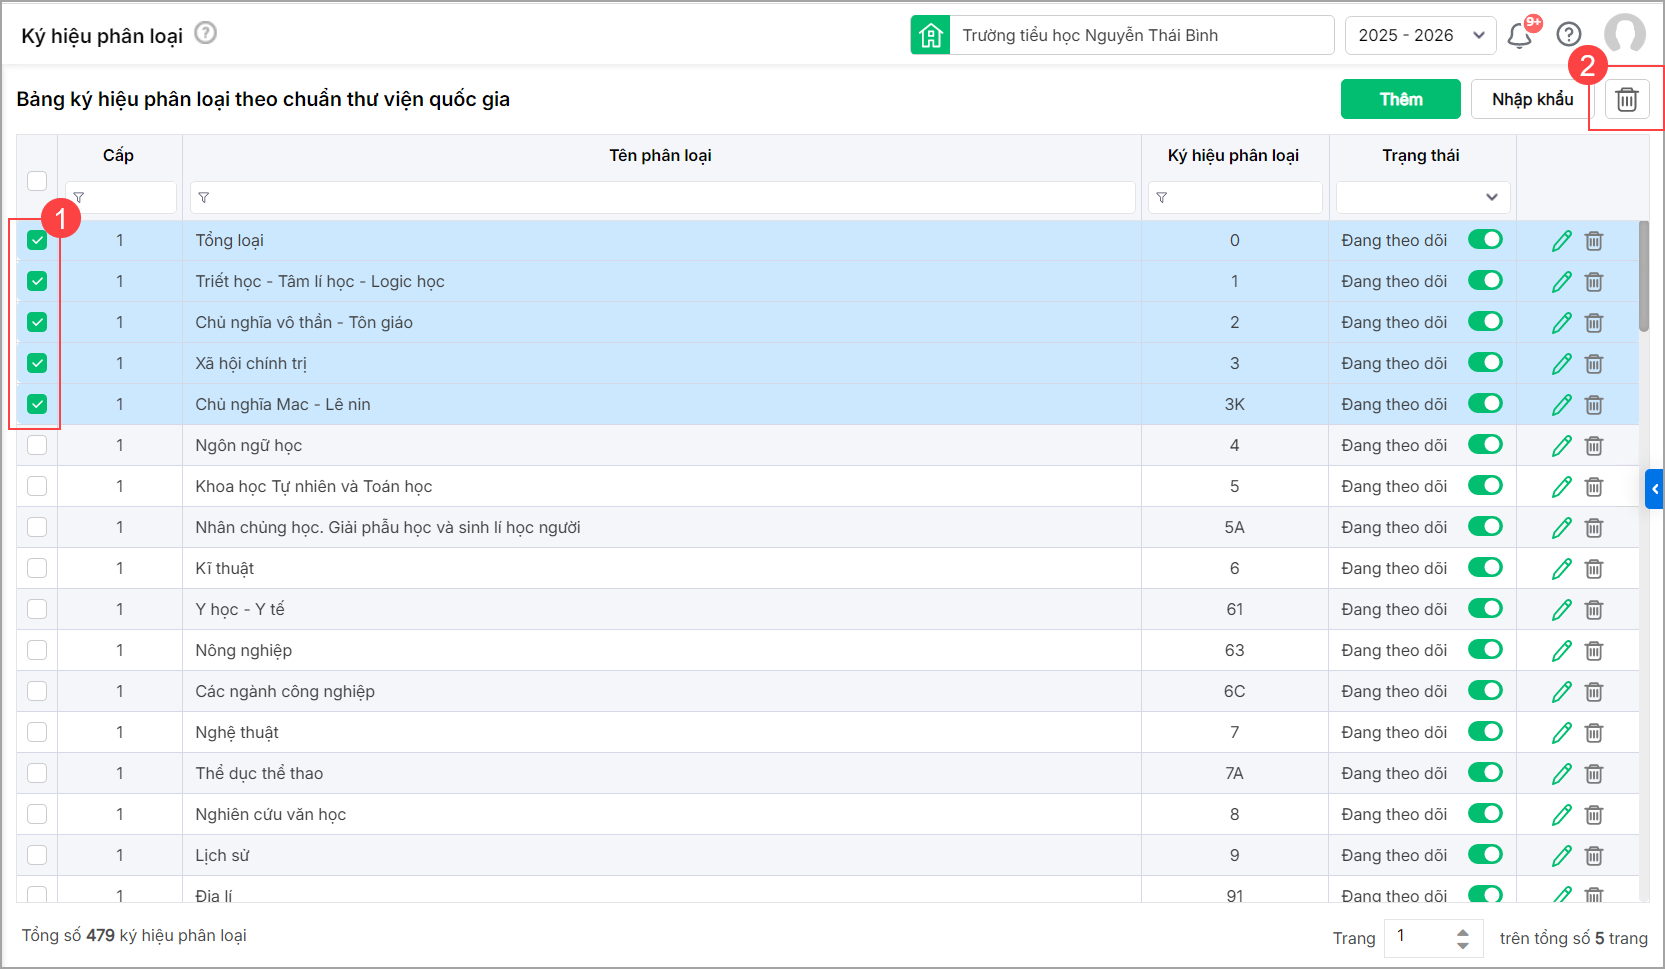Open the help question mark in header
The width and height of the screenshot is (1665, 969).
coord(1569,35)
